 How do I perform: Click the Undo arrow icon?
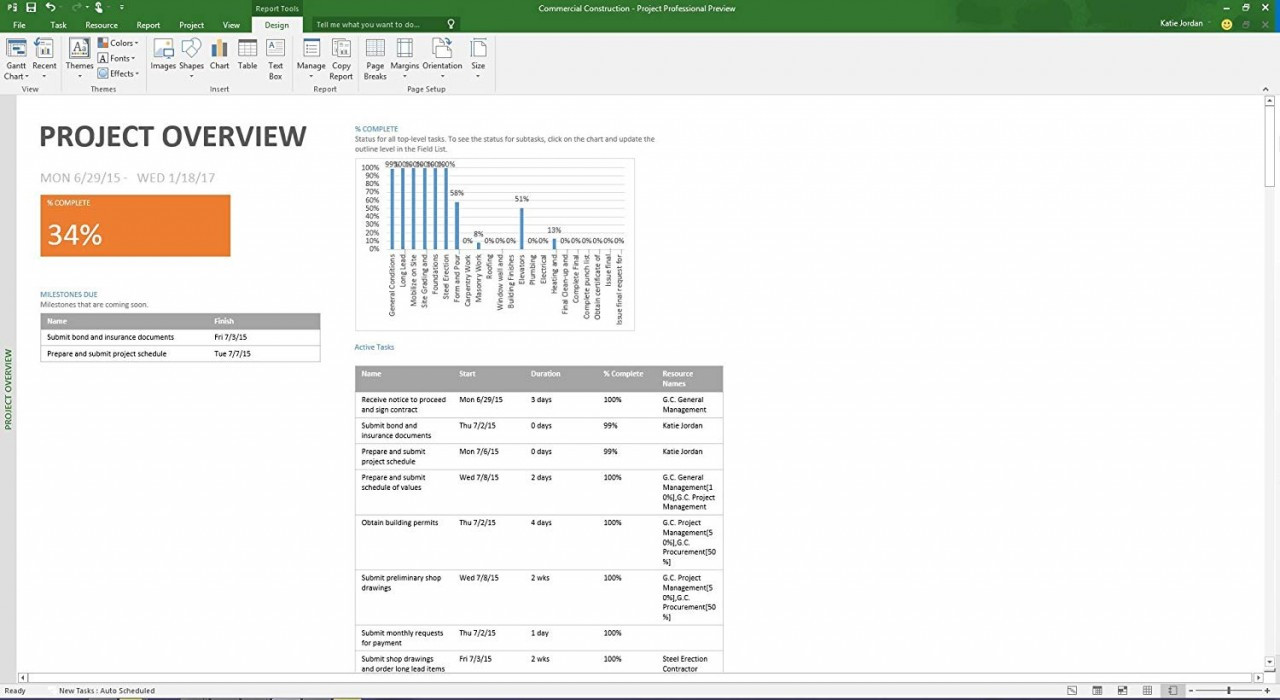tap(50, 8)
